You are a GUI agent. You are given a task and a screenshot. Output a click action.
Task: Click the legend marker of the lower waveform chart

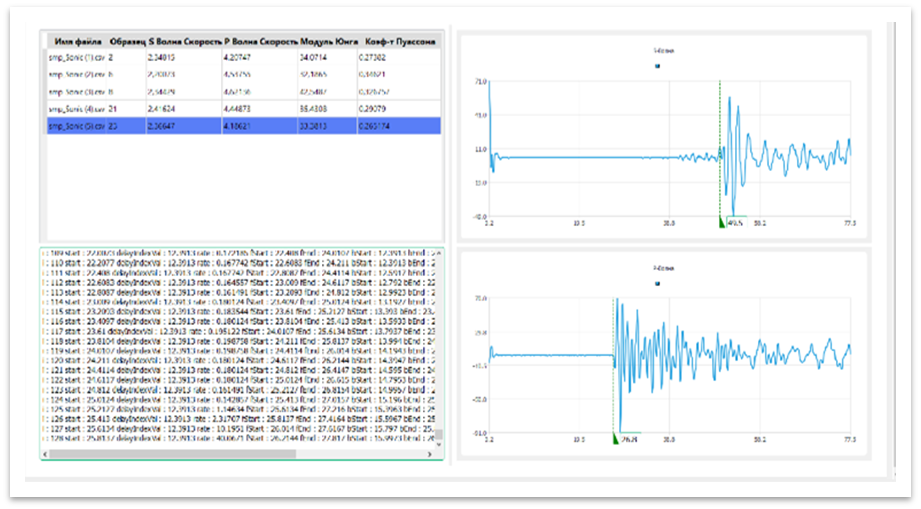point(657,284)
